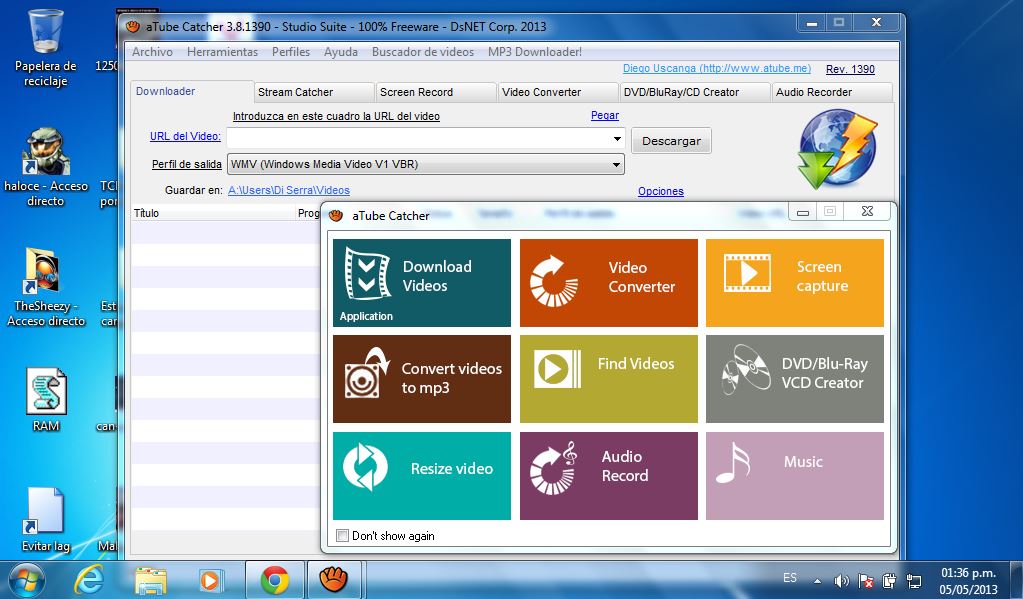The image size is (1023, 599).
Task: Open the Archivo menu
Action: [152, 52]
